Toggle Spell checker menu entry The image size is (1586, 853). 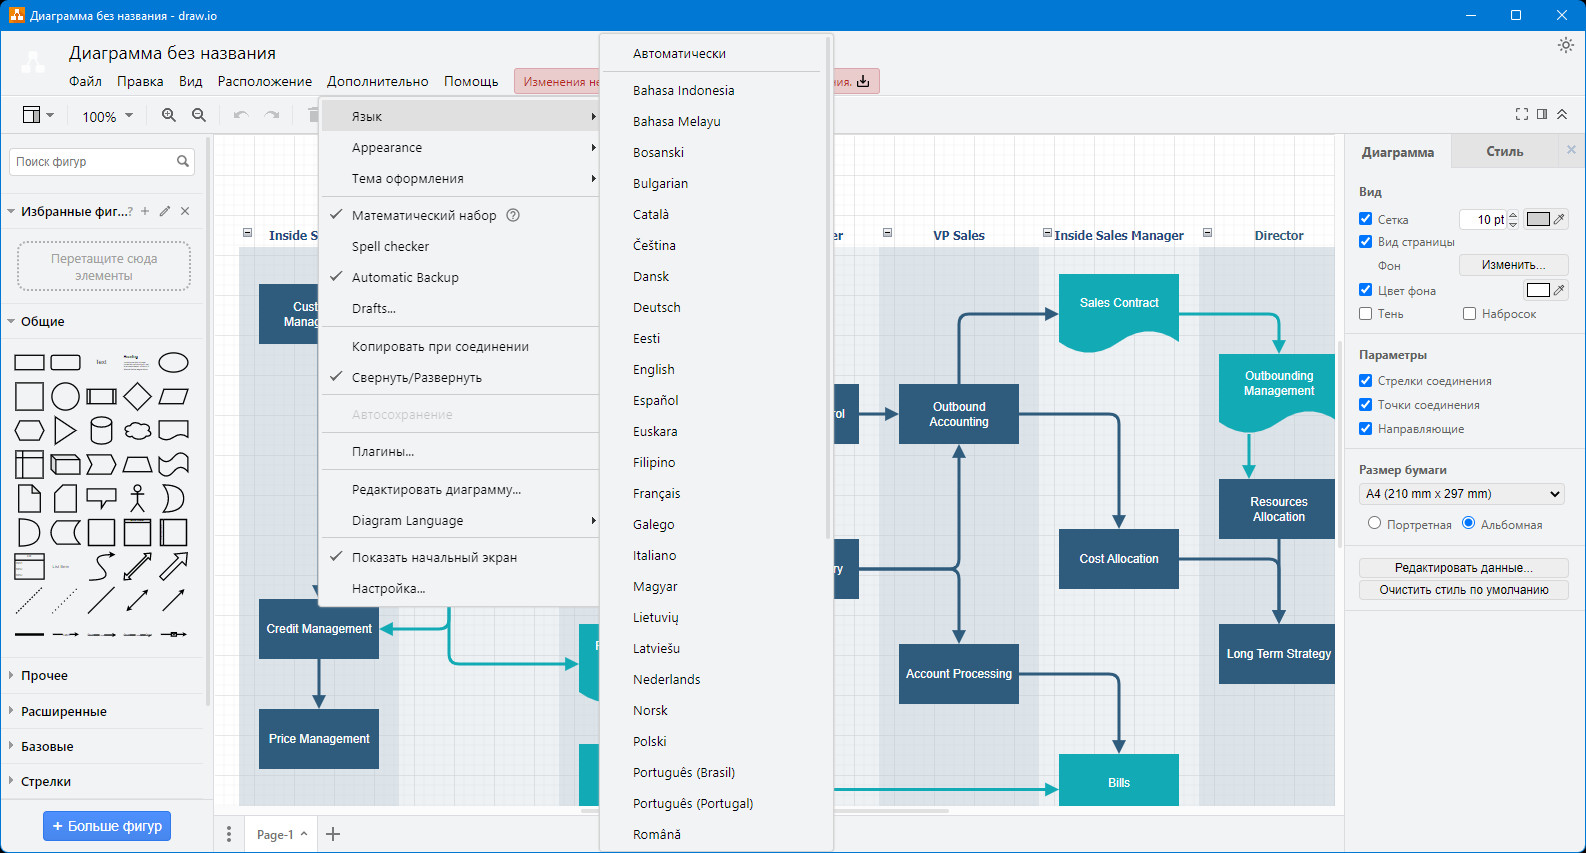pos(460,246)
